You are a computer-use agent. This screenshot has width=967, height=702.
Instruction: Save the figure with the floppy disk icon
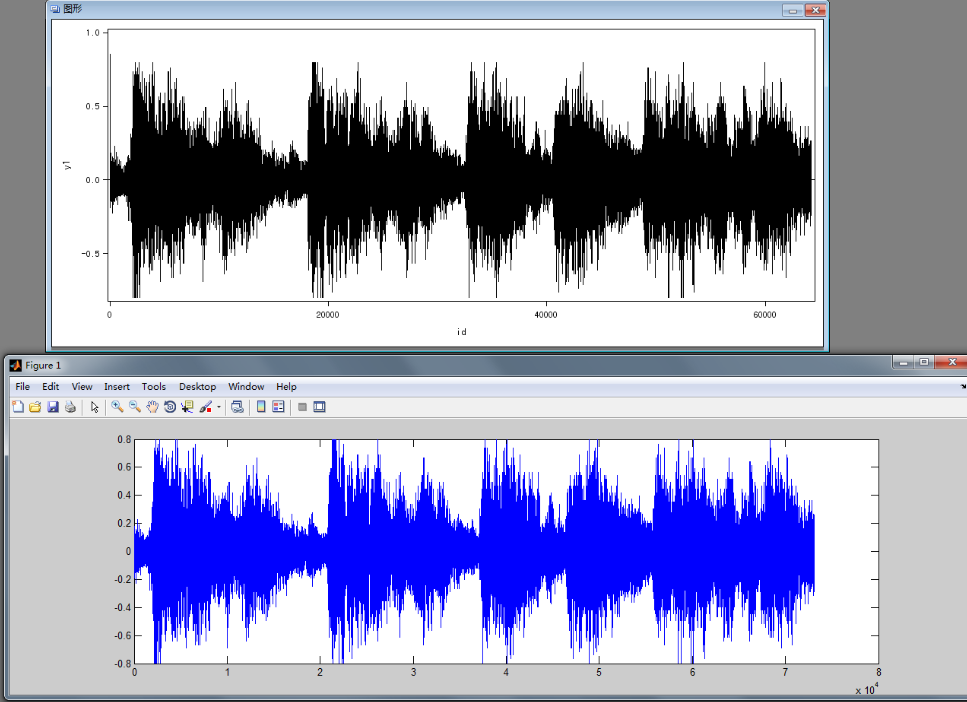(x=53, y=407)
